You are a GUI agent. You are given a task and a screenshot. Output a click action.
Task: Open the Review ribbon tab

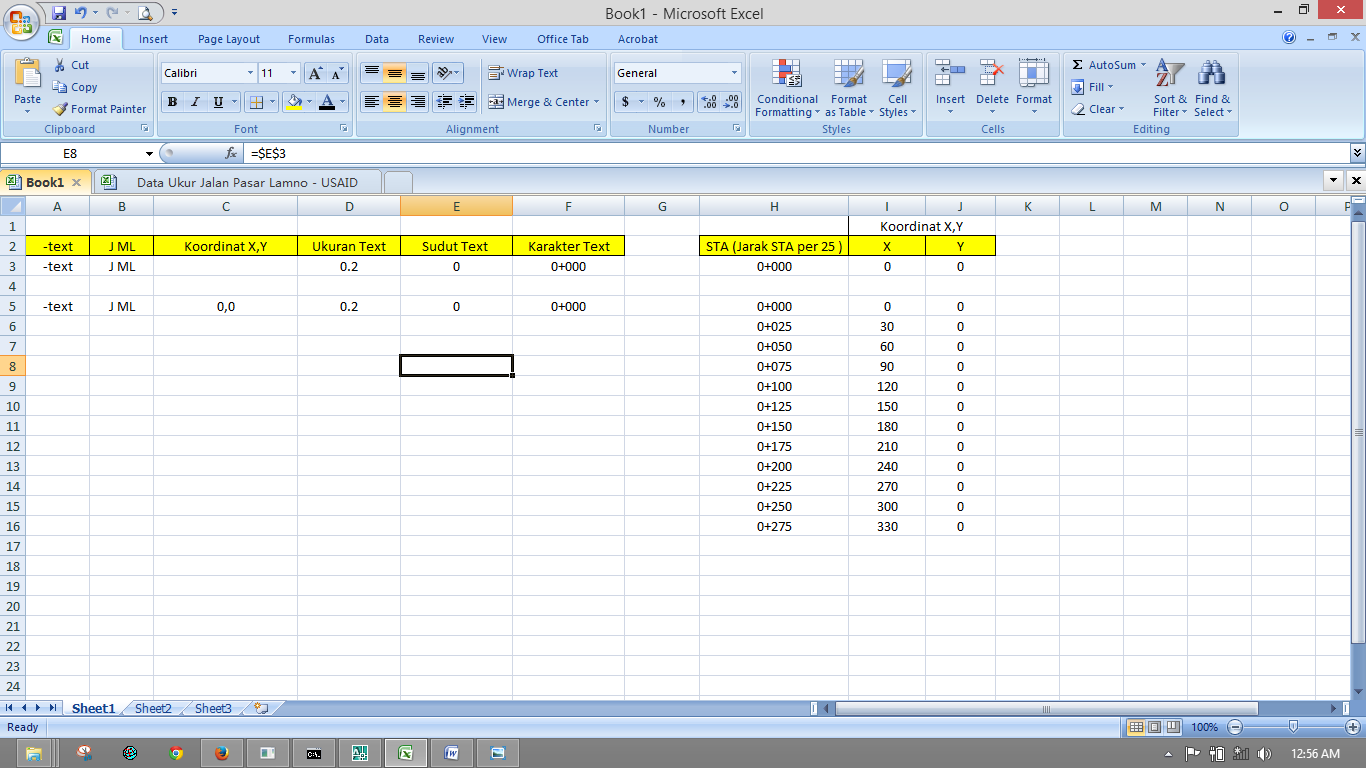[436, 39]
